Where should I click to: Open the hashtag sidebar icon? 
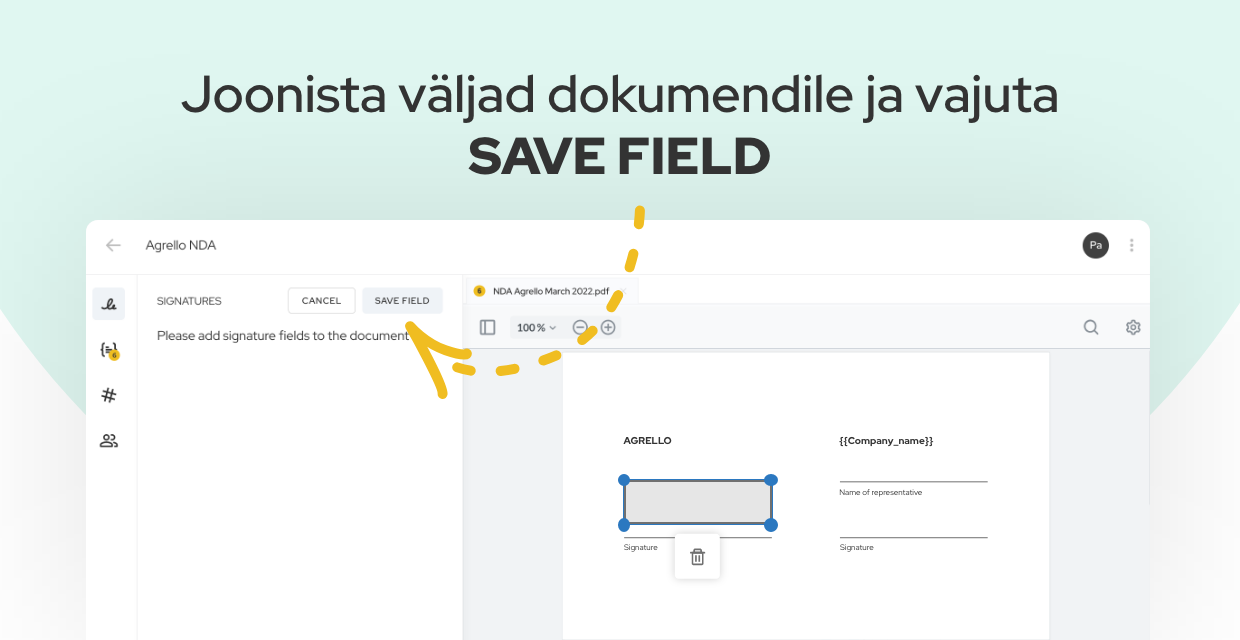pos(109,395)
